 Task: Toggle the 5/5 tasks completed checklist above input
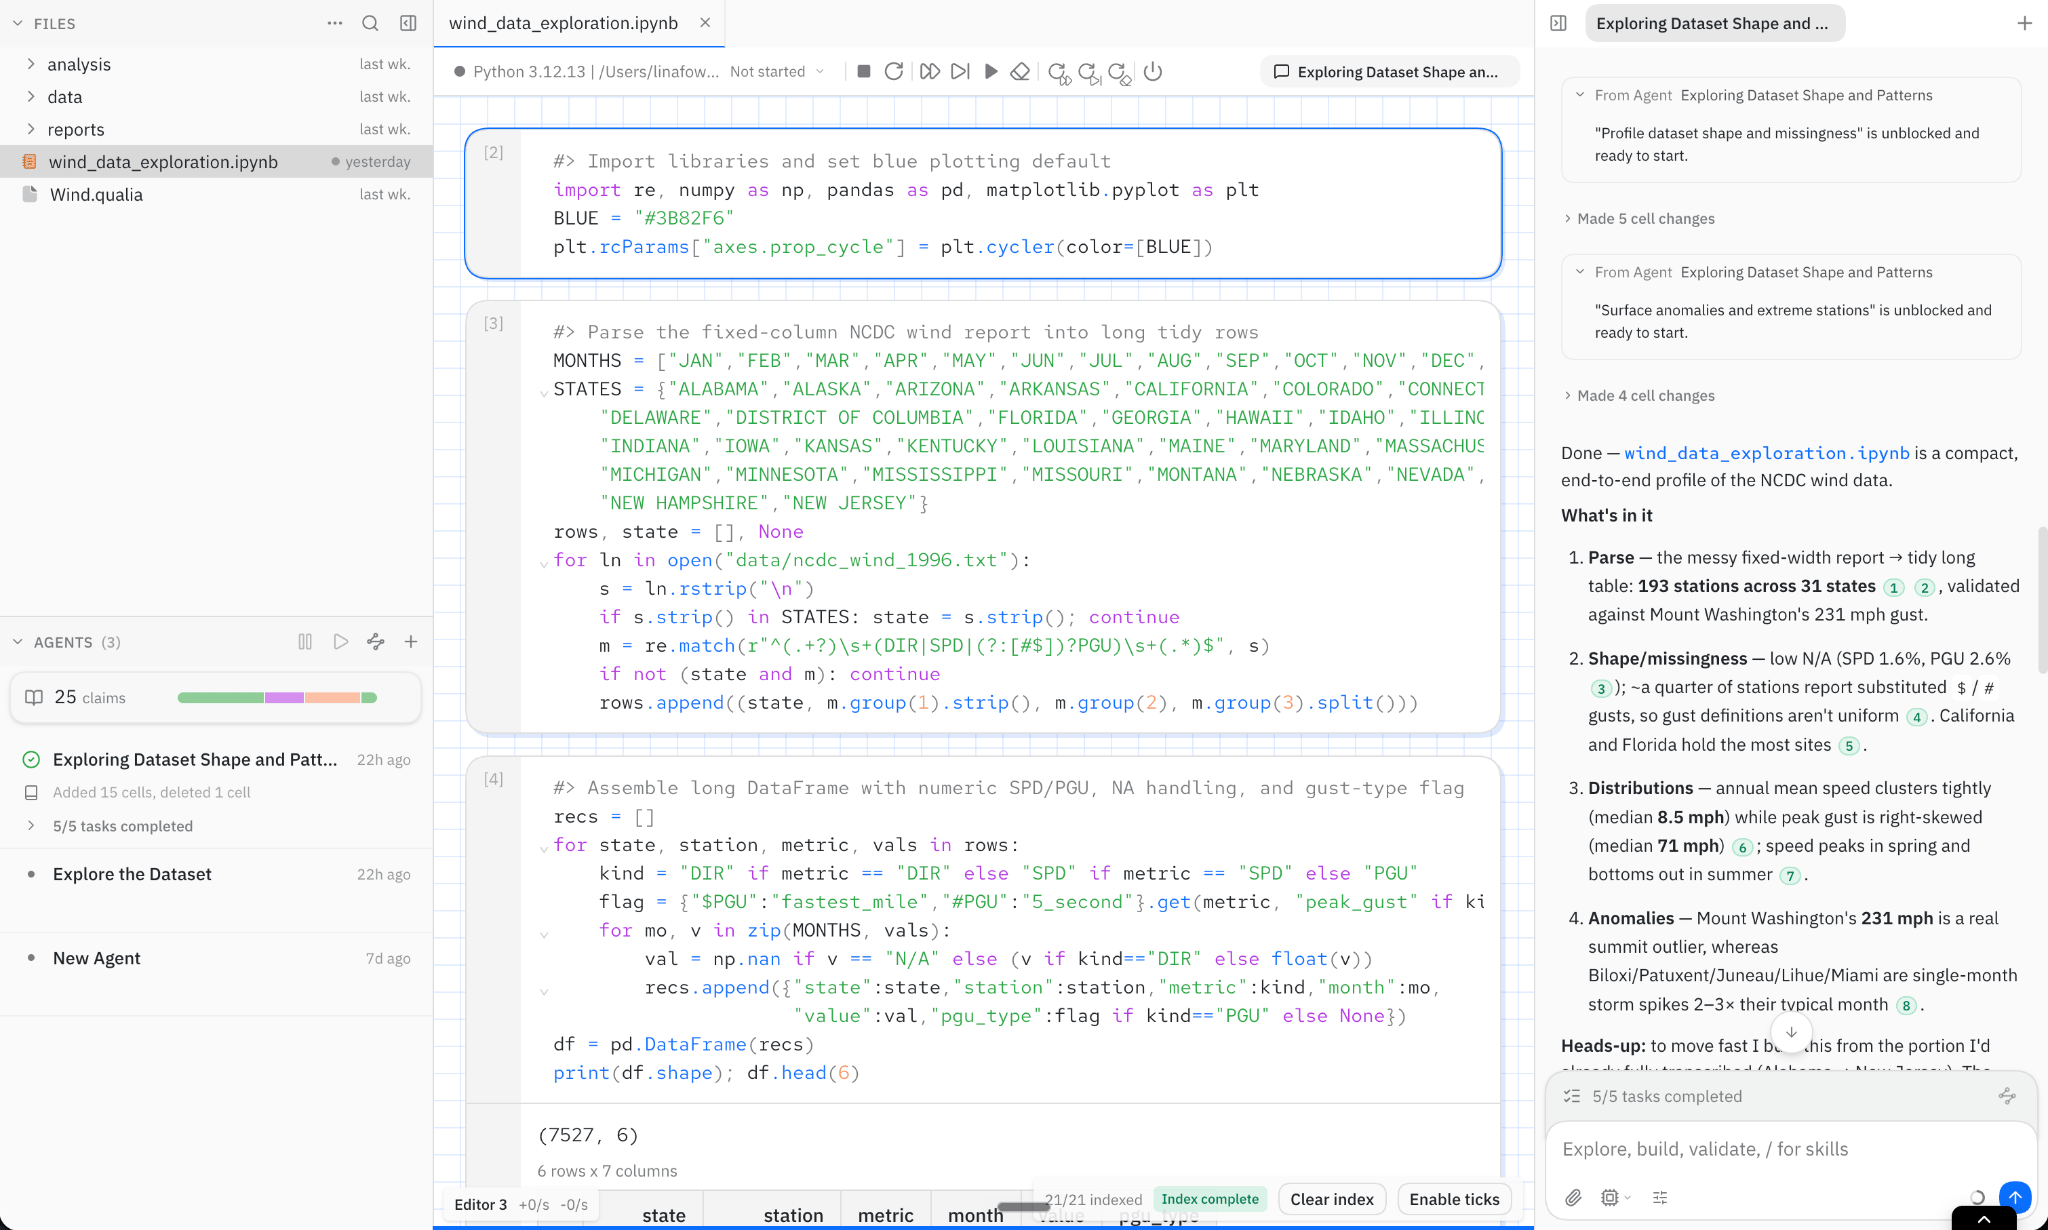pyautogui.click(x=1666, y=1096)
